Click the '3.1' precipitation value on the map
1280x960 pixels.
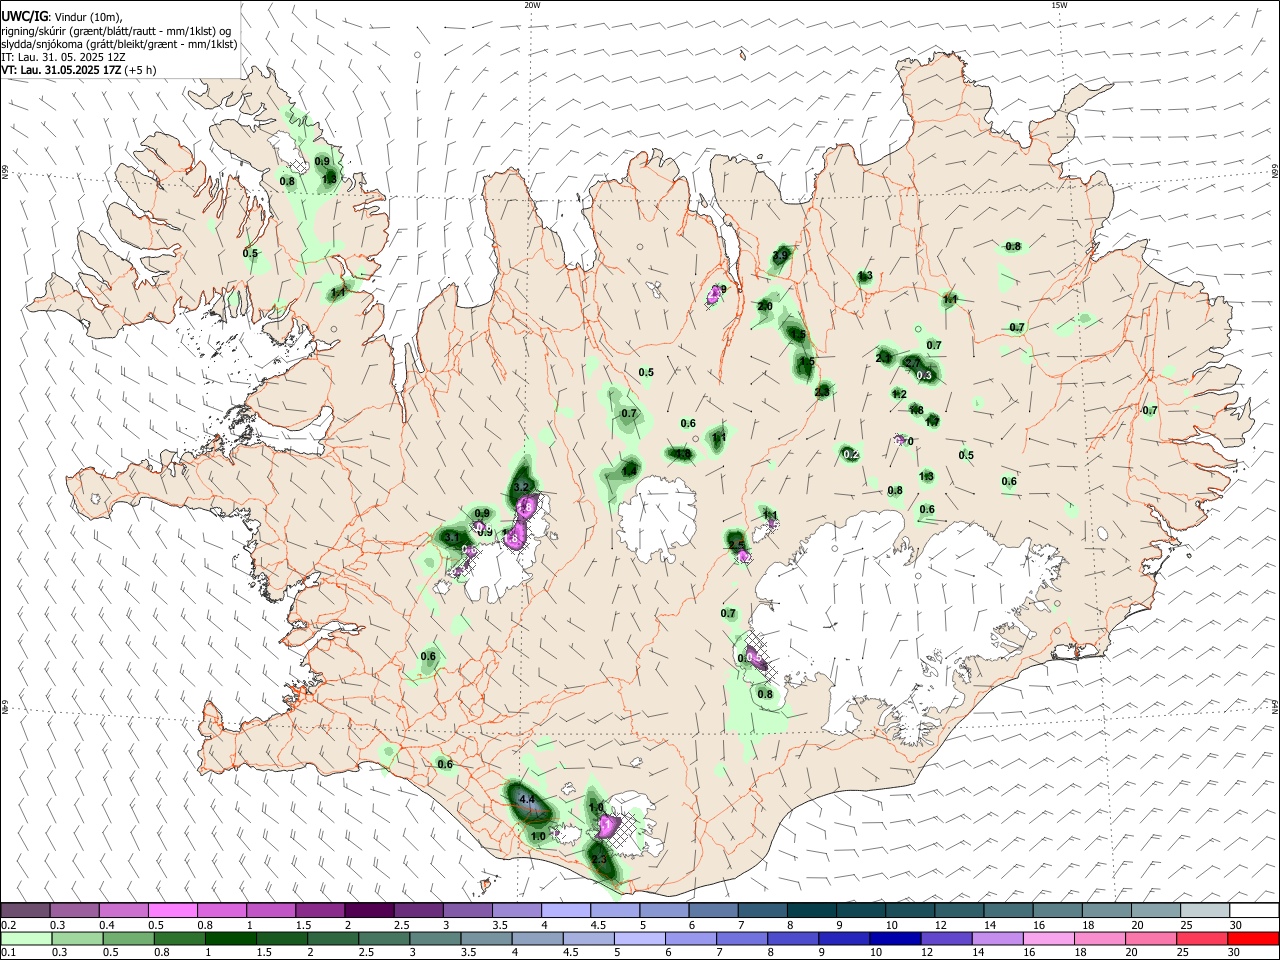(451, 538)
